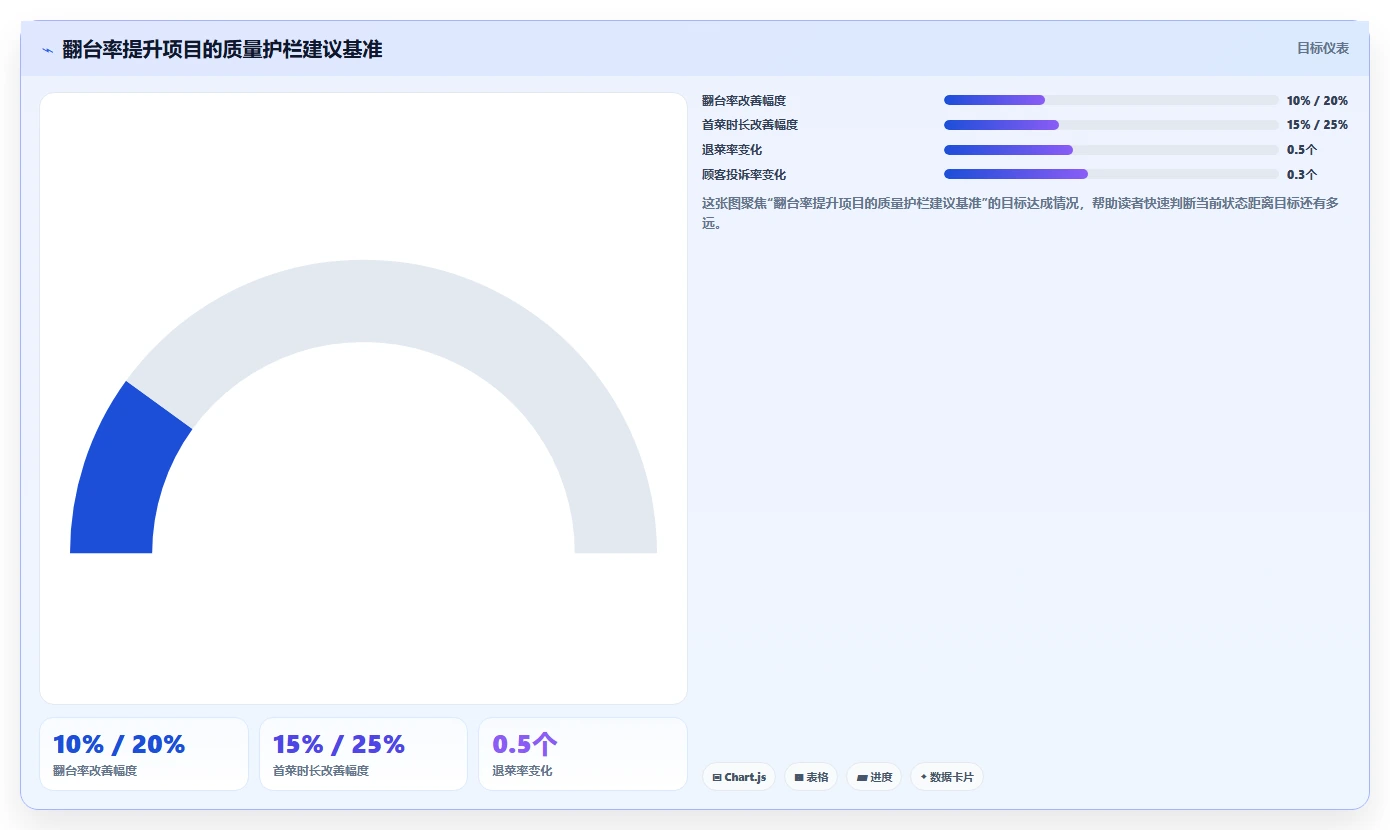Click the icon inside the 表格 chip
Screen dimensions: 1390x830
point(799,777)
